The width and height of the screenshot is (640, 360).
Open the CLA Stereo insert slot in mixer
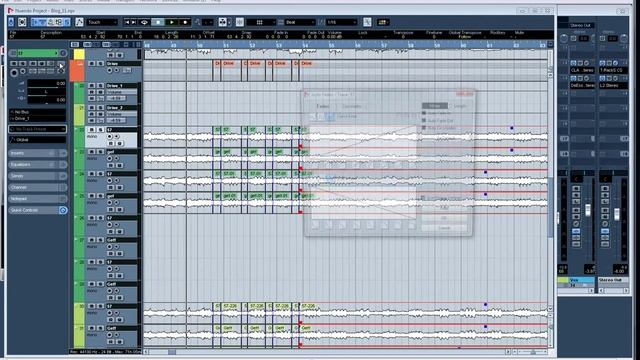pyautogui.click(x=582, y=70)
